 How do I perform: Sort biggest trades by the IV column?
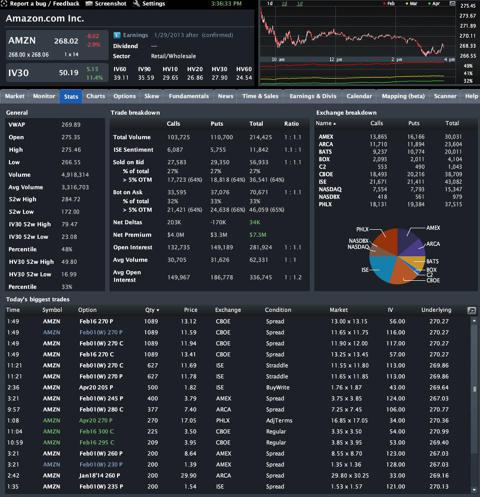tap(390, 310)
